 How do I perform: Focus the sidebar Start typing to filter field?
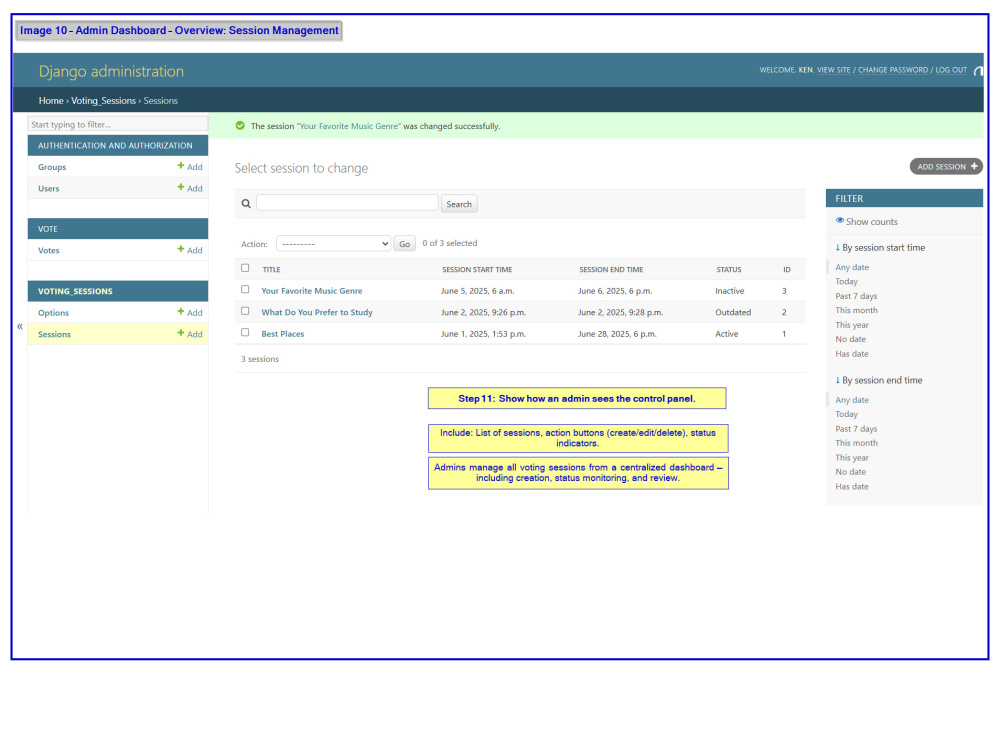pyautogui.click(x=118, y=124)
